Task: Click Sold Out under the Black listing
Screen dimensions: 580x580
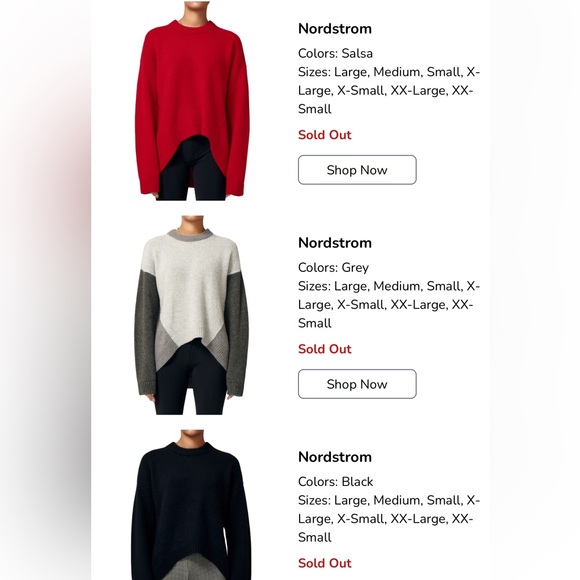Action: (325, 563)
